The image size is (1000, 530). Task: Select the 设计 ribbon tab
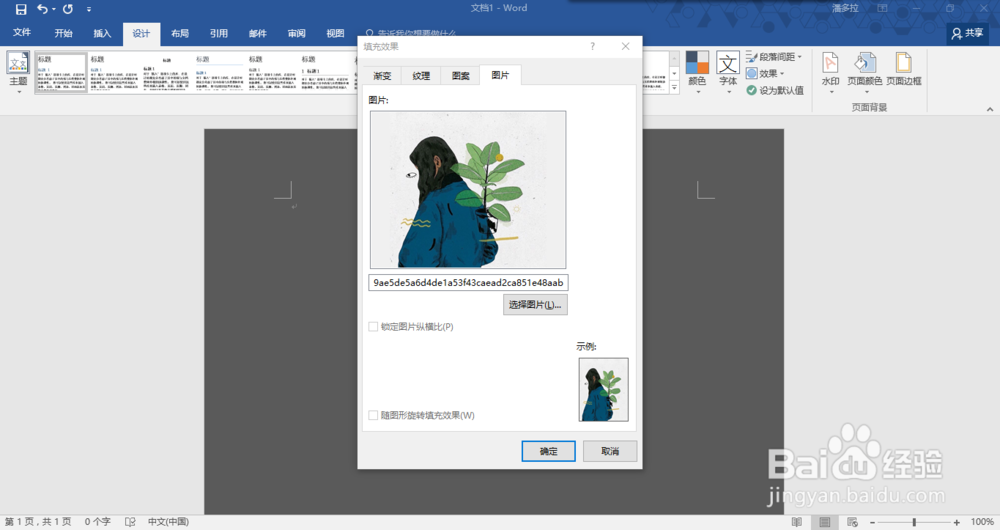pos(141,33)
